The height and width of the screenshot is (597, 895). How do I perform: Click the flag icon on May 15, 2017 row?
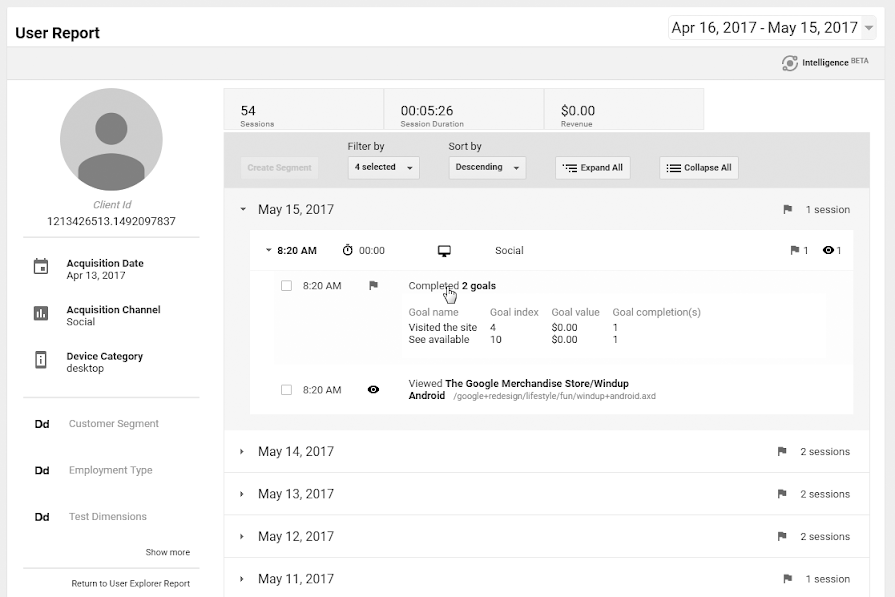tap(788, 209)
